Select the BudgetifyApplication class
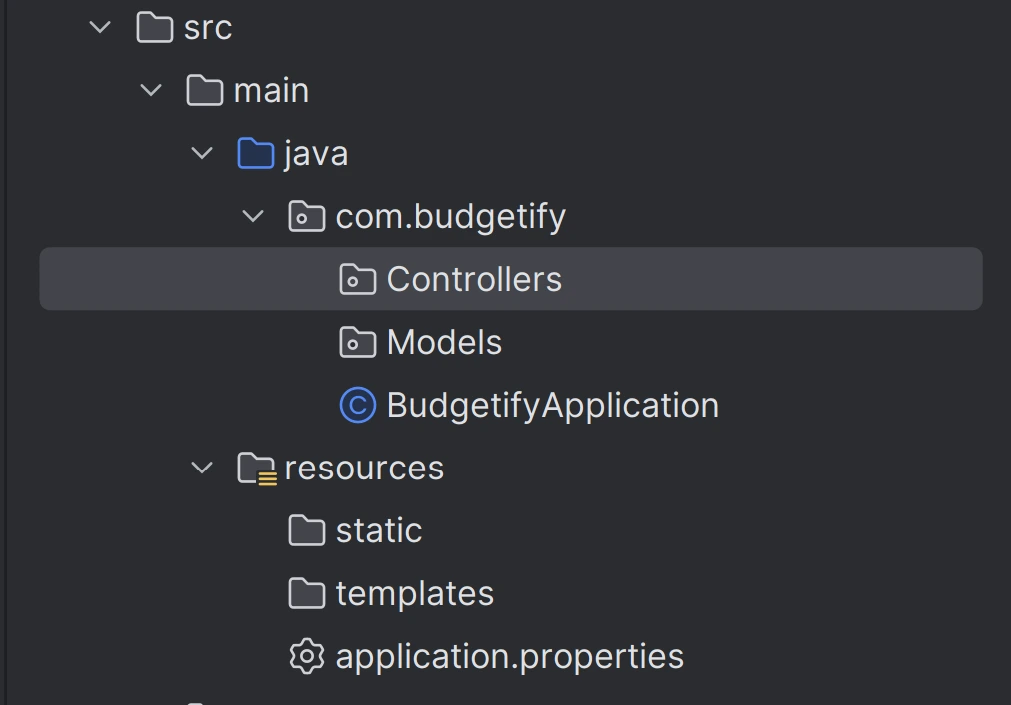This screenshot has height=705, width=1011. (x=551, y=405)
